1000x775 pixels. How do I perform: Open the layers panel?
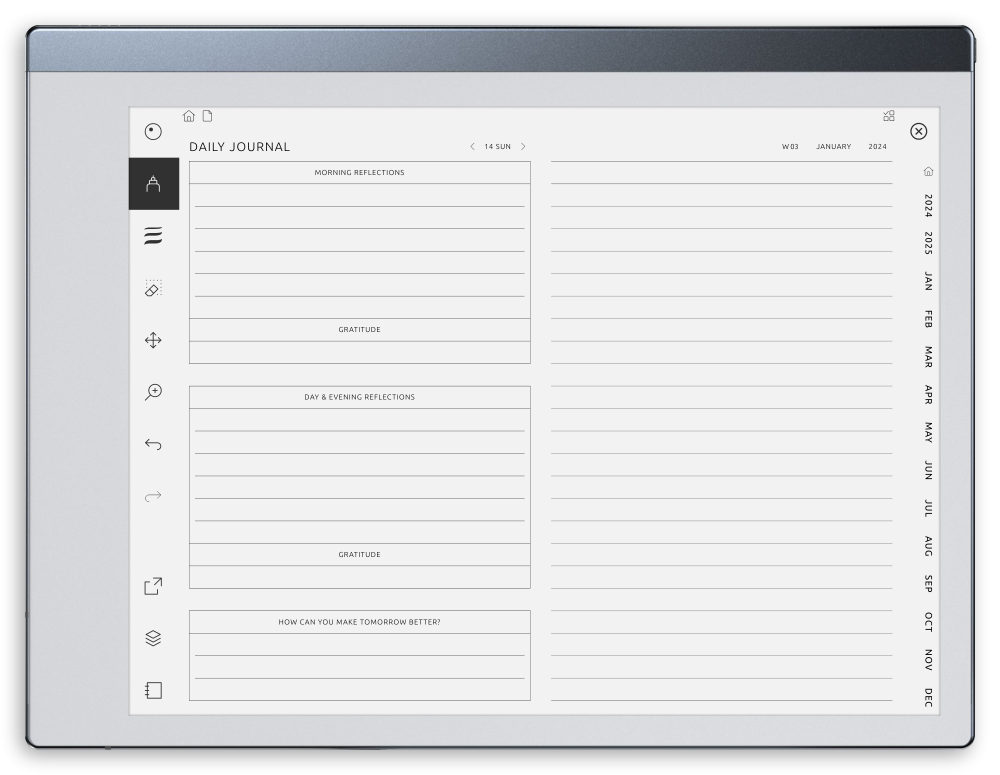[x=153, y=638]
